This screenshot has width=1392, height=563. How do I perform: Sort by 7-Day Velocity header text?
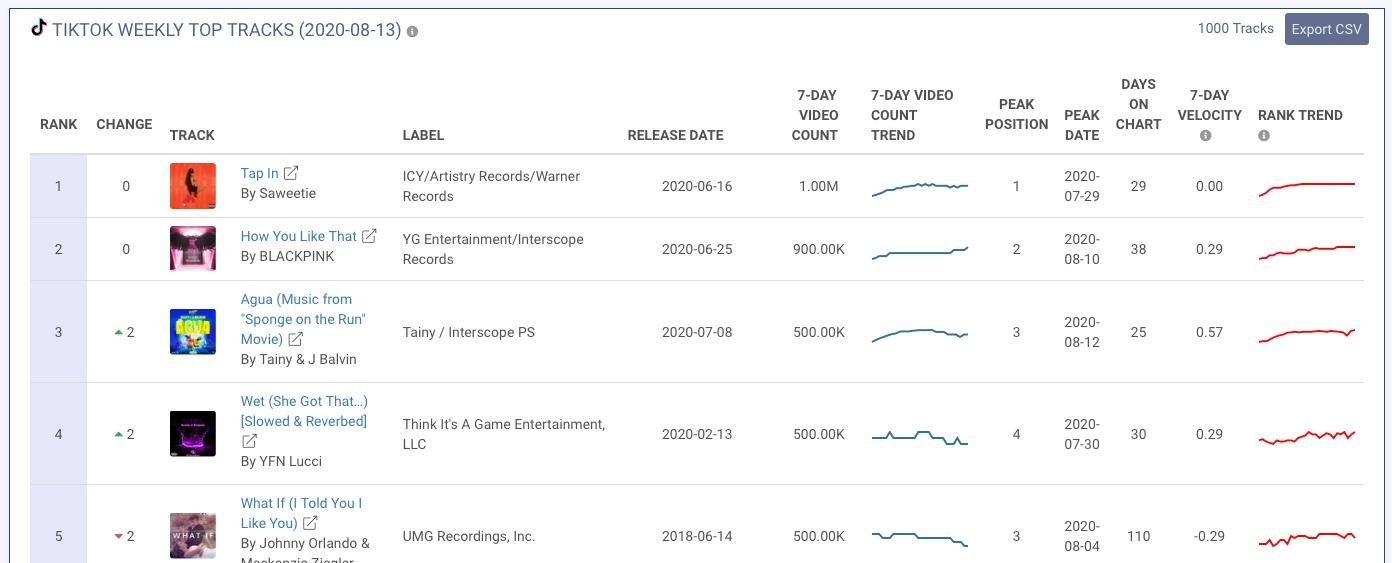[1209, 105]
